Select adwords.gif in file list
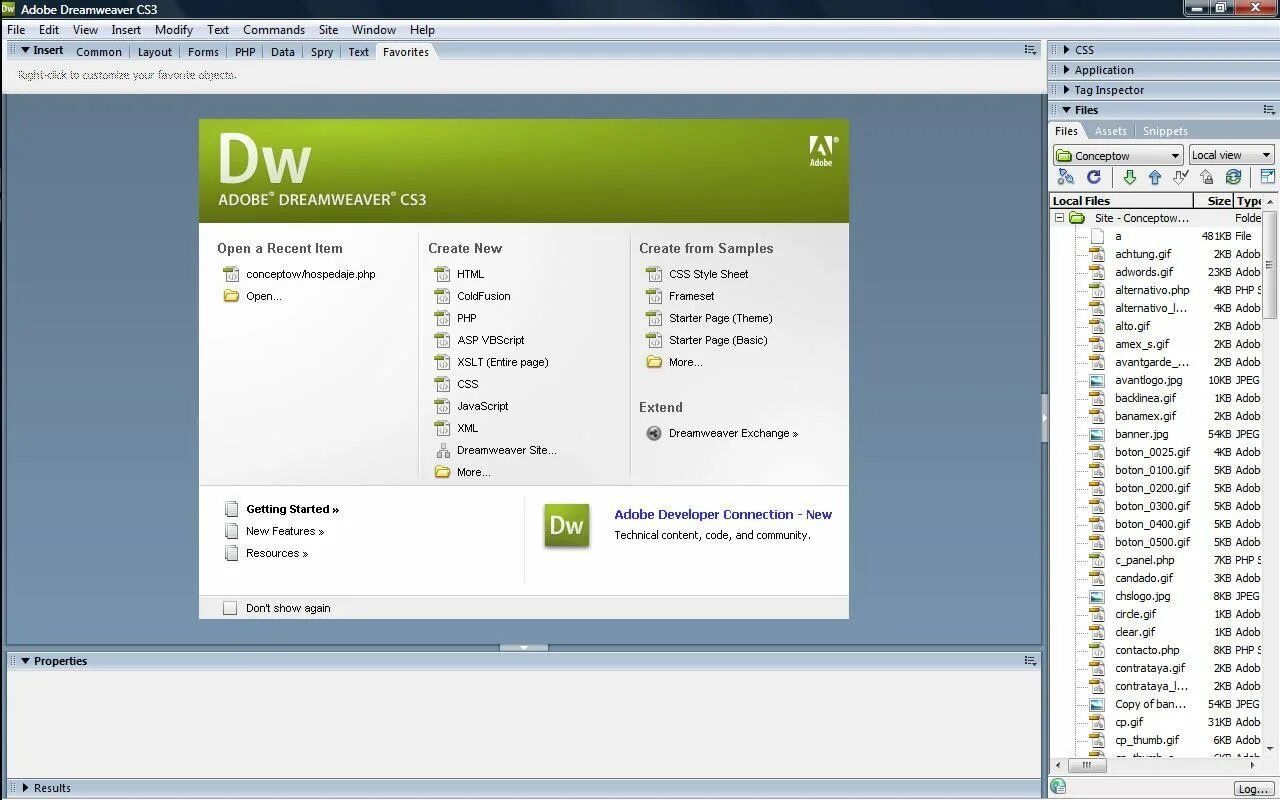The image size is (1280, 800). pos(1144,272)
